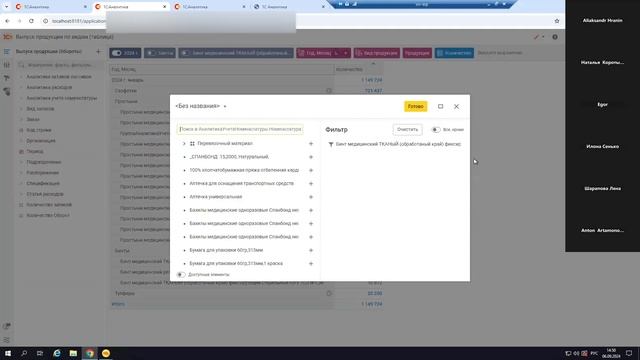Screen dimensions: 640x360
Task: Open dropdown arrow on 'Год, Месяц' chip
Action: (345, 53)
